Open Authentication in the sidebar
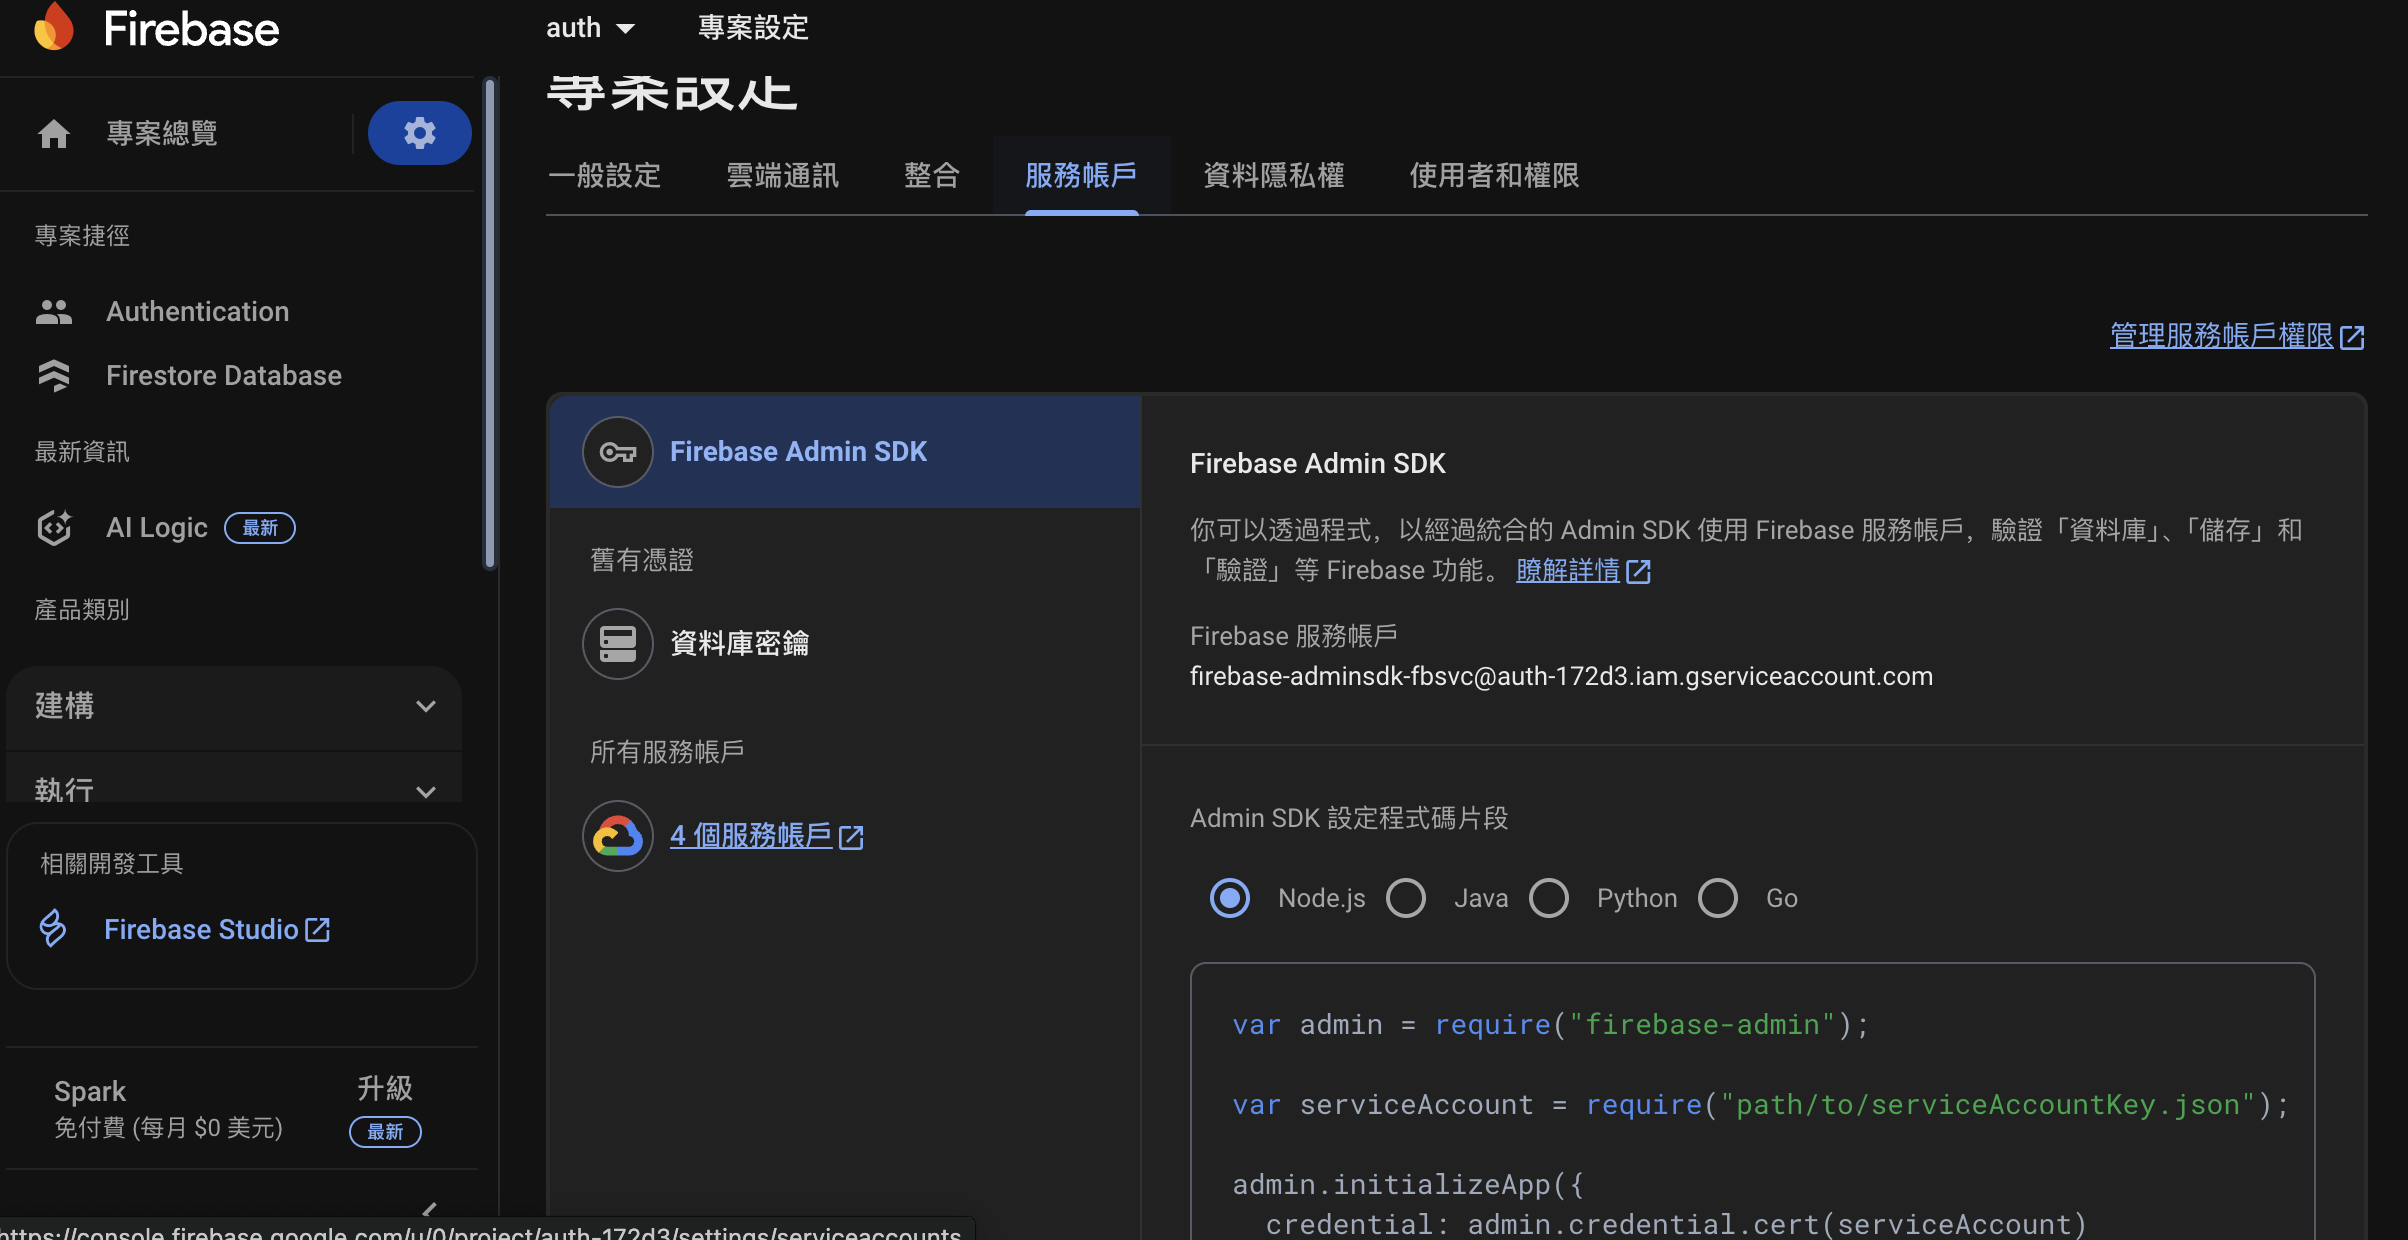Viewport: 2408px width, 1240px height. (198, 312)
